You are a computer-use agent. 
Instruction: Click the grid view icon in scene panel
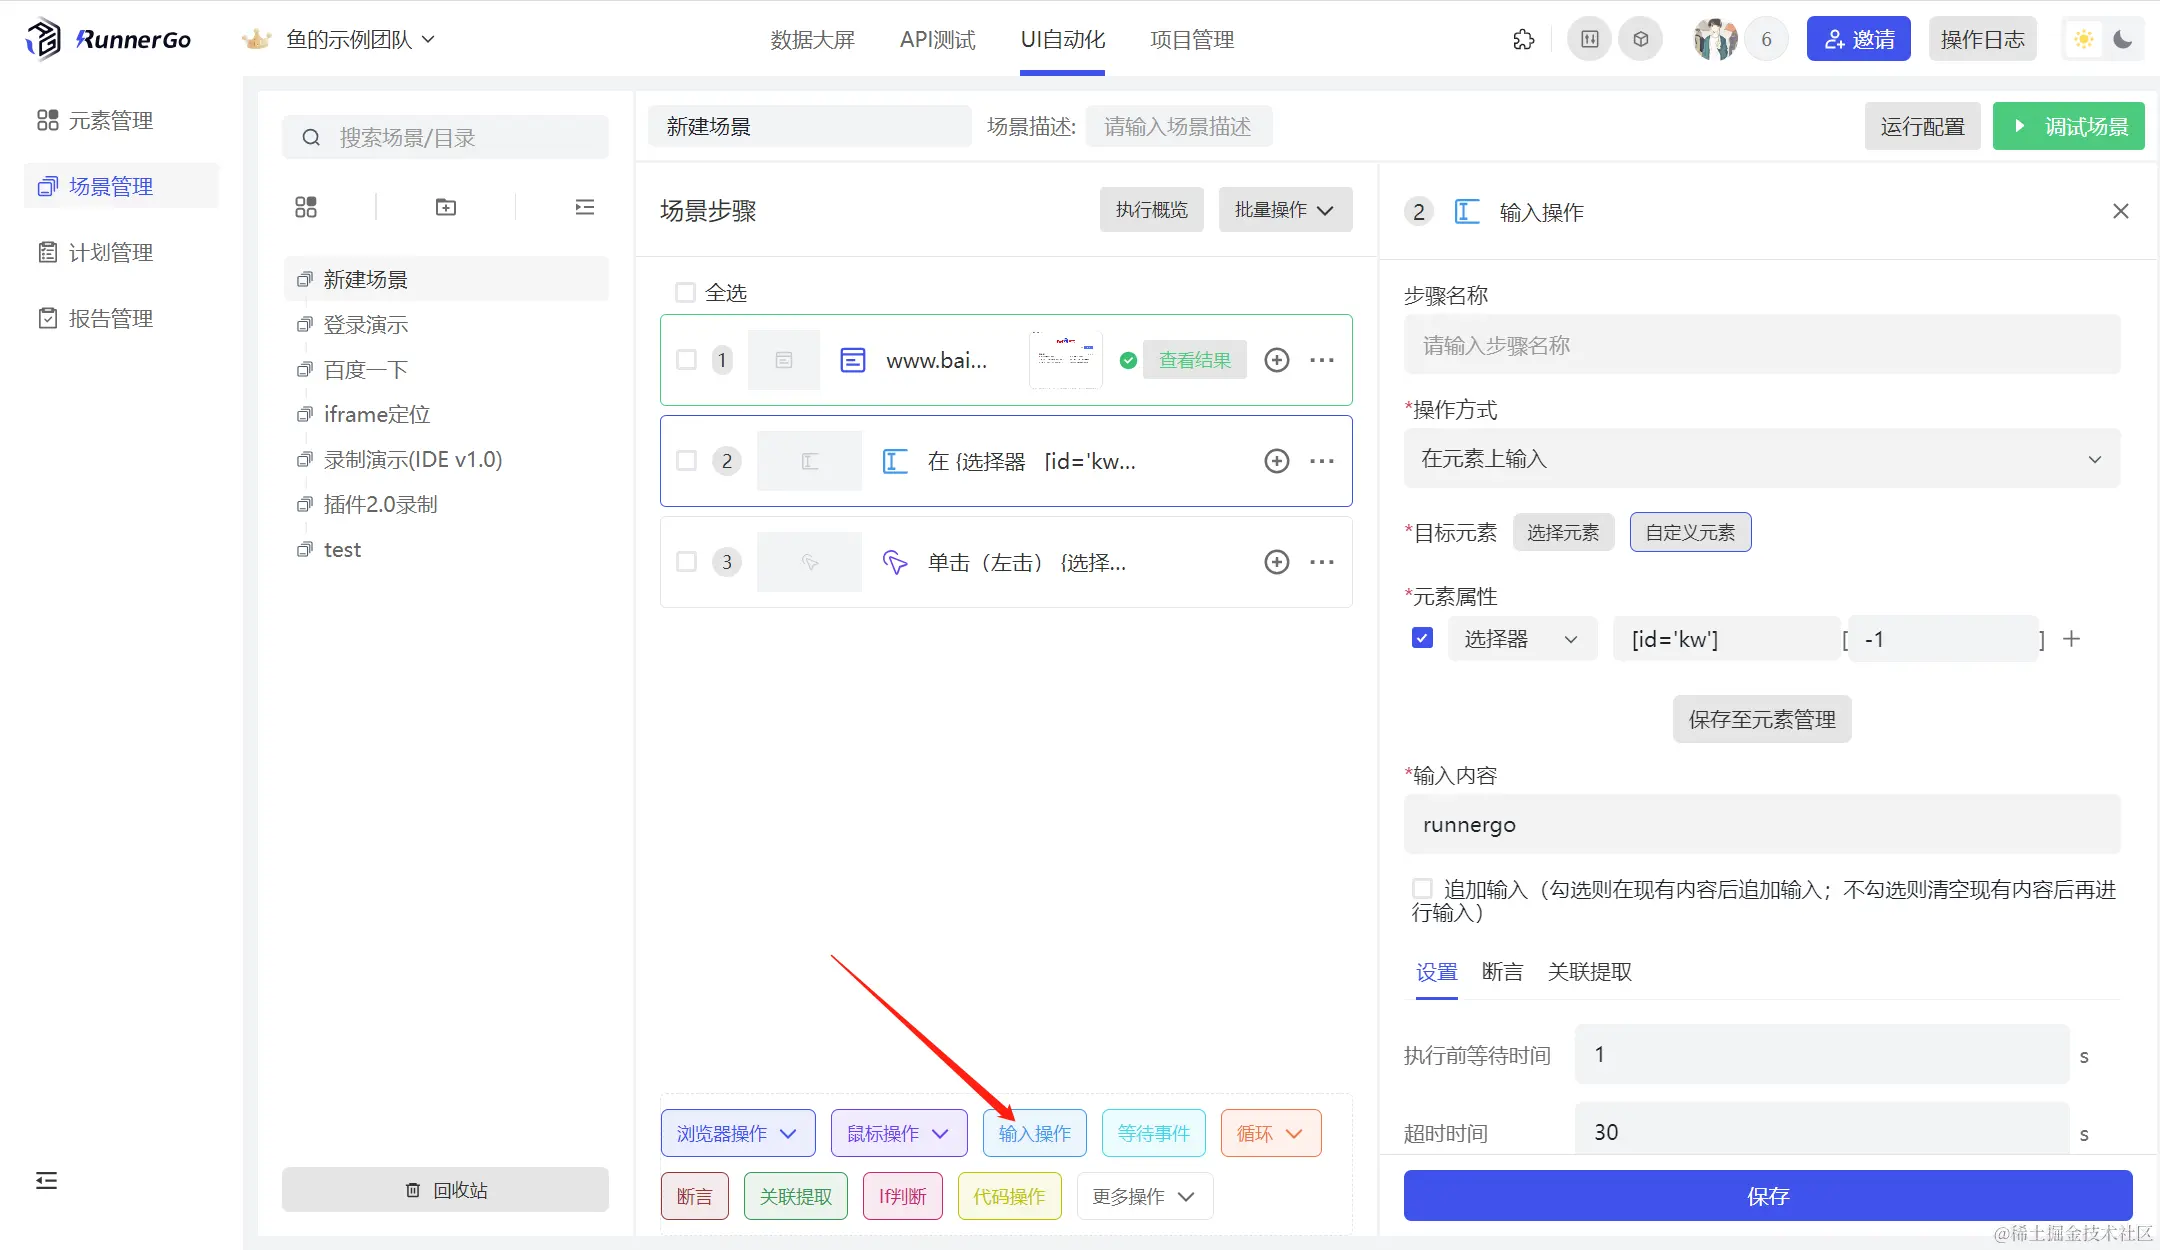click(x=306, y=207)
